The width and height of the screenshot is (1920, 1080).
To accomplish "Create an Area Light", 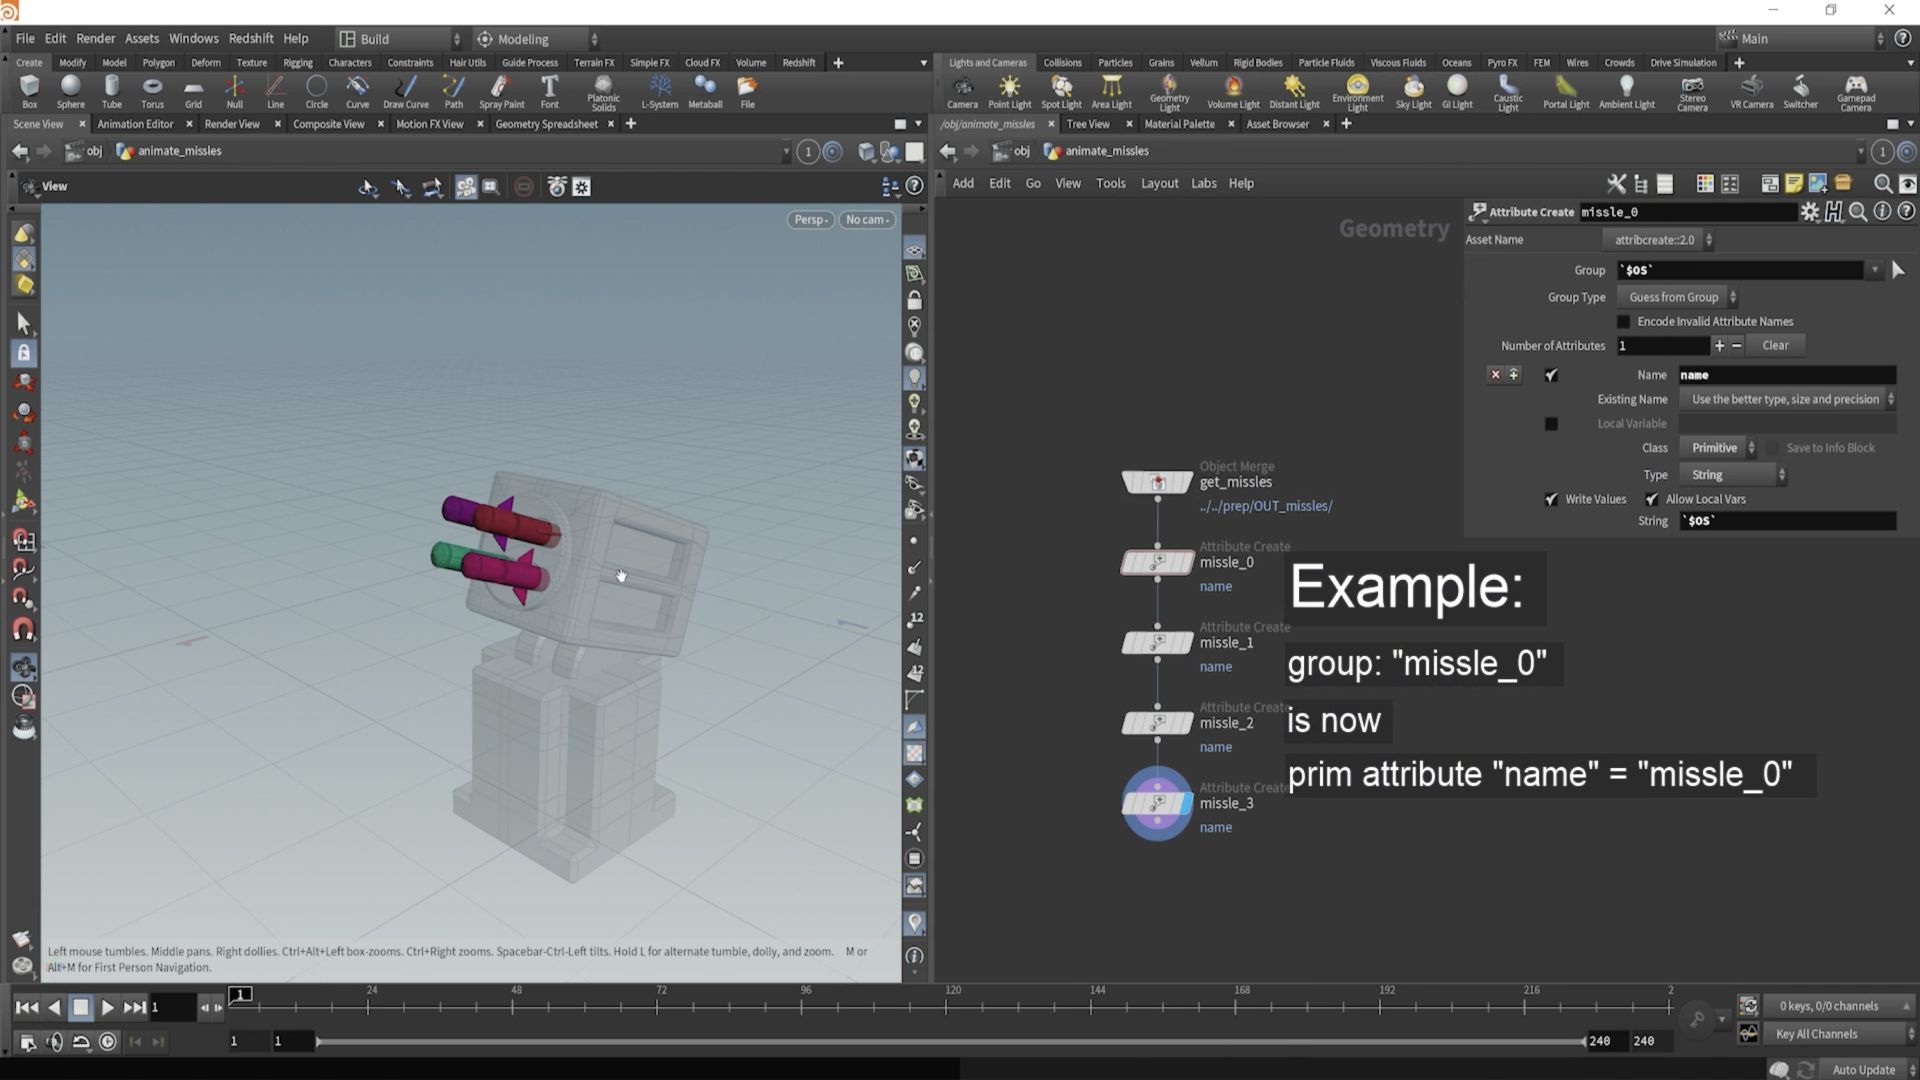I will click(x=1111, y=91).
